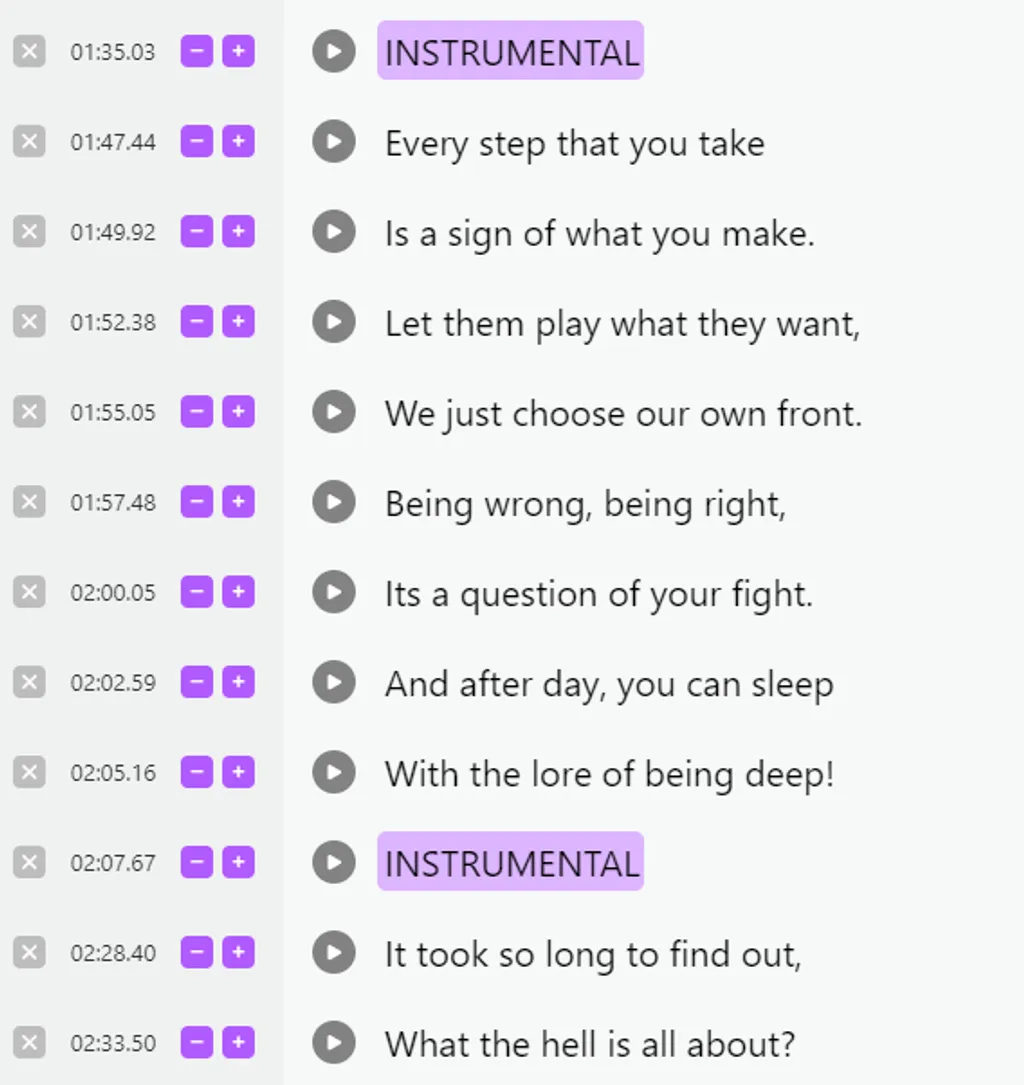Play the second INSTRUMENTAL line
1024x1085 pixels.
point(333,862)
